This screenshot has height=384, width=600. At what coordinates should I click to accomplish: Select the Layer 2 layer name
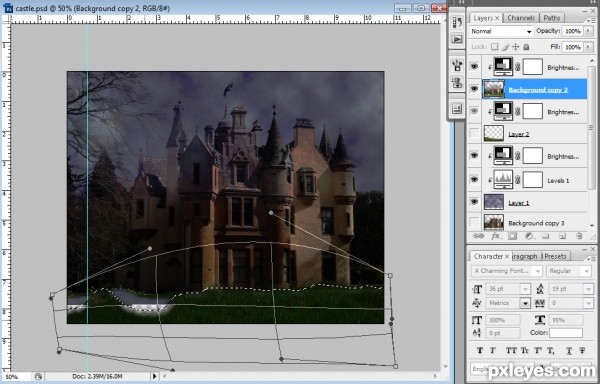[x=518, y=134]
